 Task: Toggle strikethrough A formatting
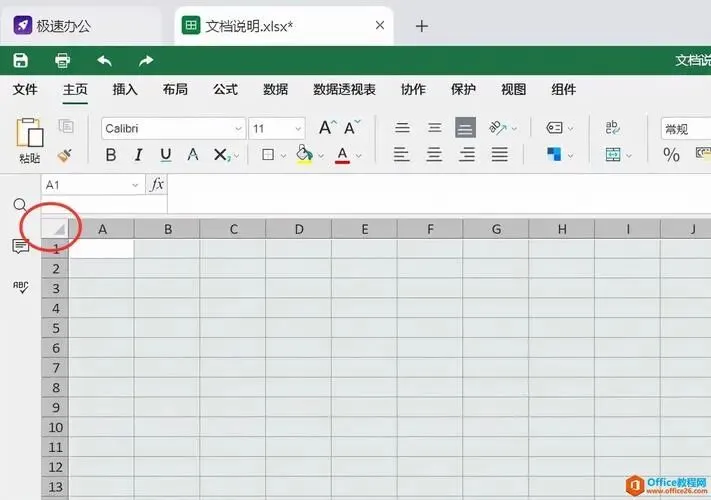pos(193,155)
